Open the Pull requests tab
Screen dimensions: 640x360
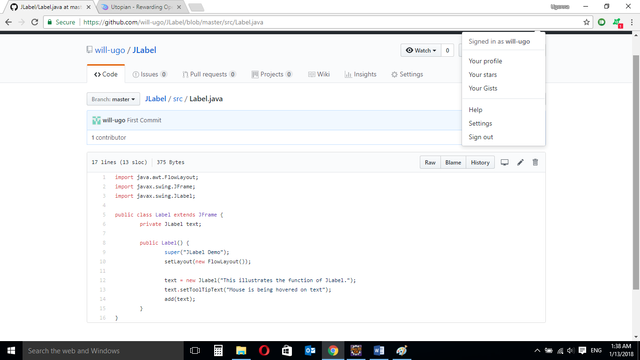(209, 74)
